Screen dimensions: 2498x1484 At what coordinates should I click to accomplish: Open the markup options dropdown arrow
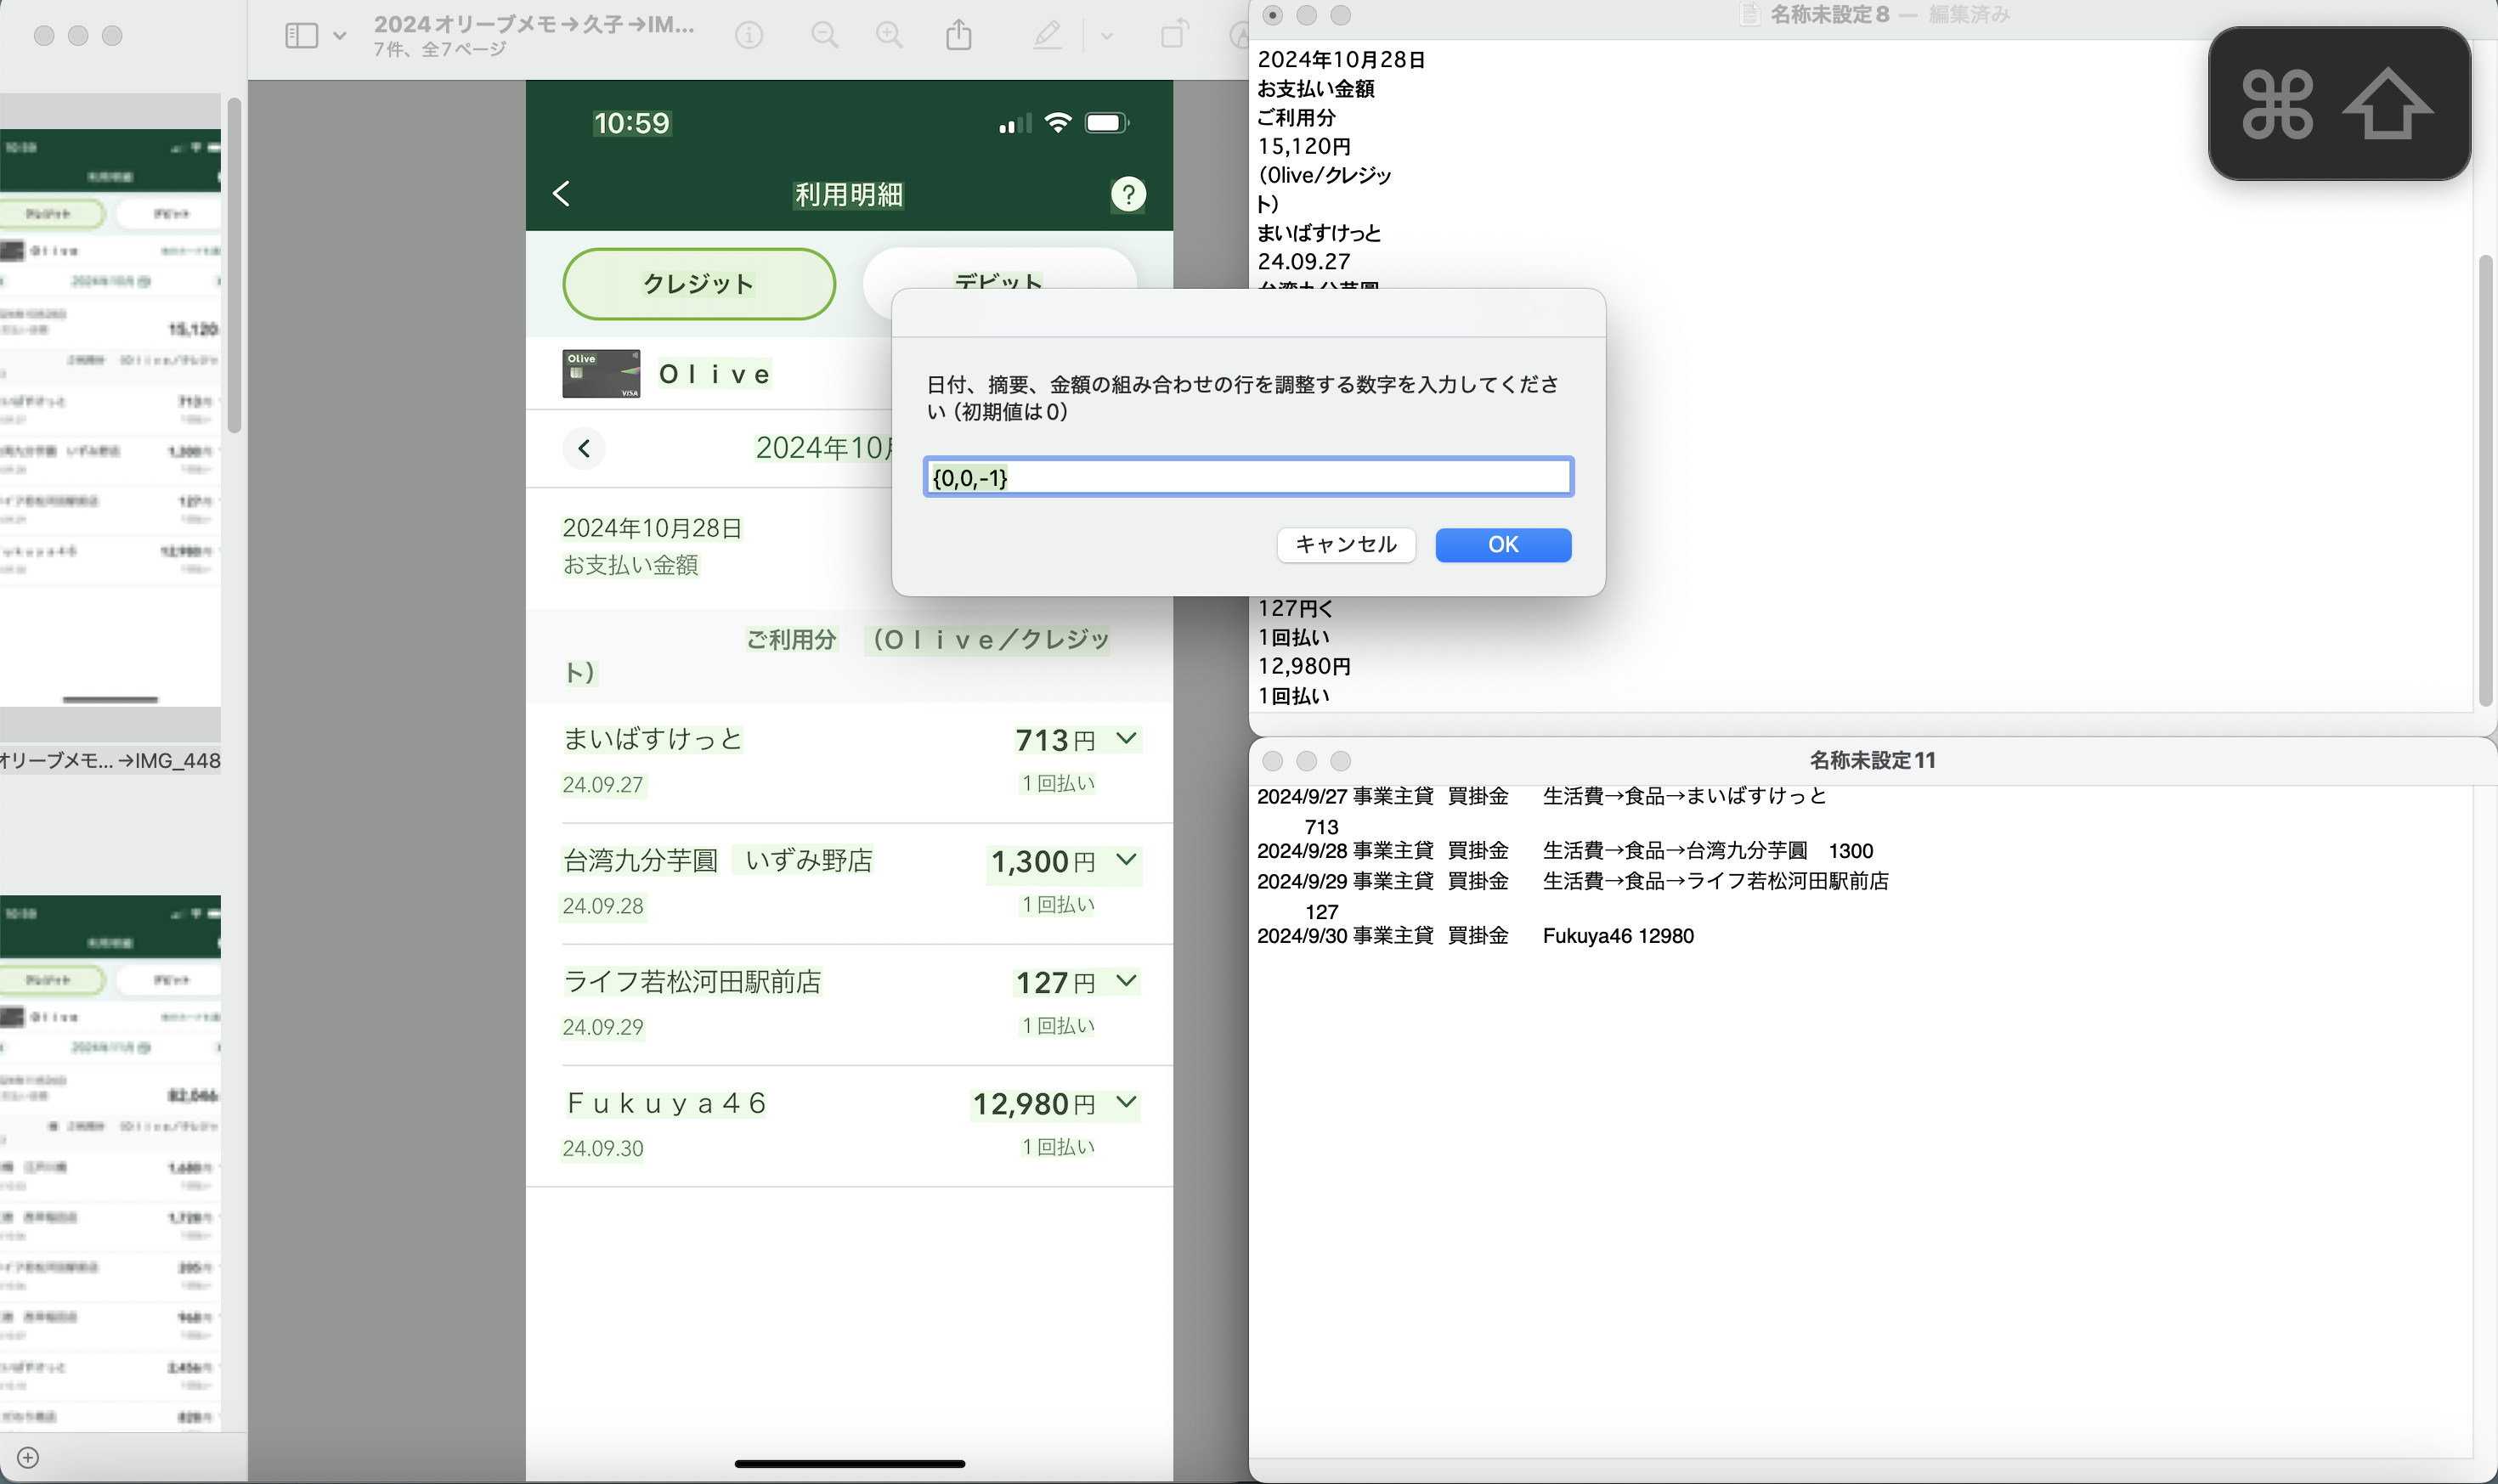[1106, 36]
